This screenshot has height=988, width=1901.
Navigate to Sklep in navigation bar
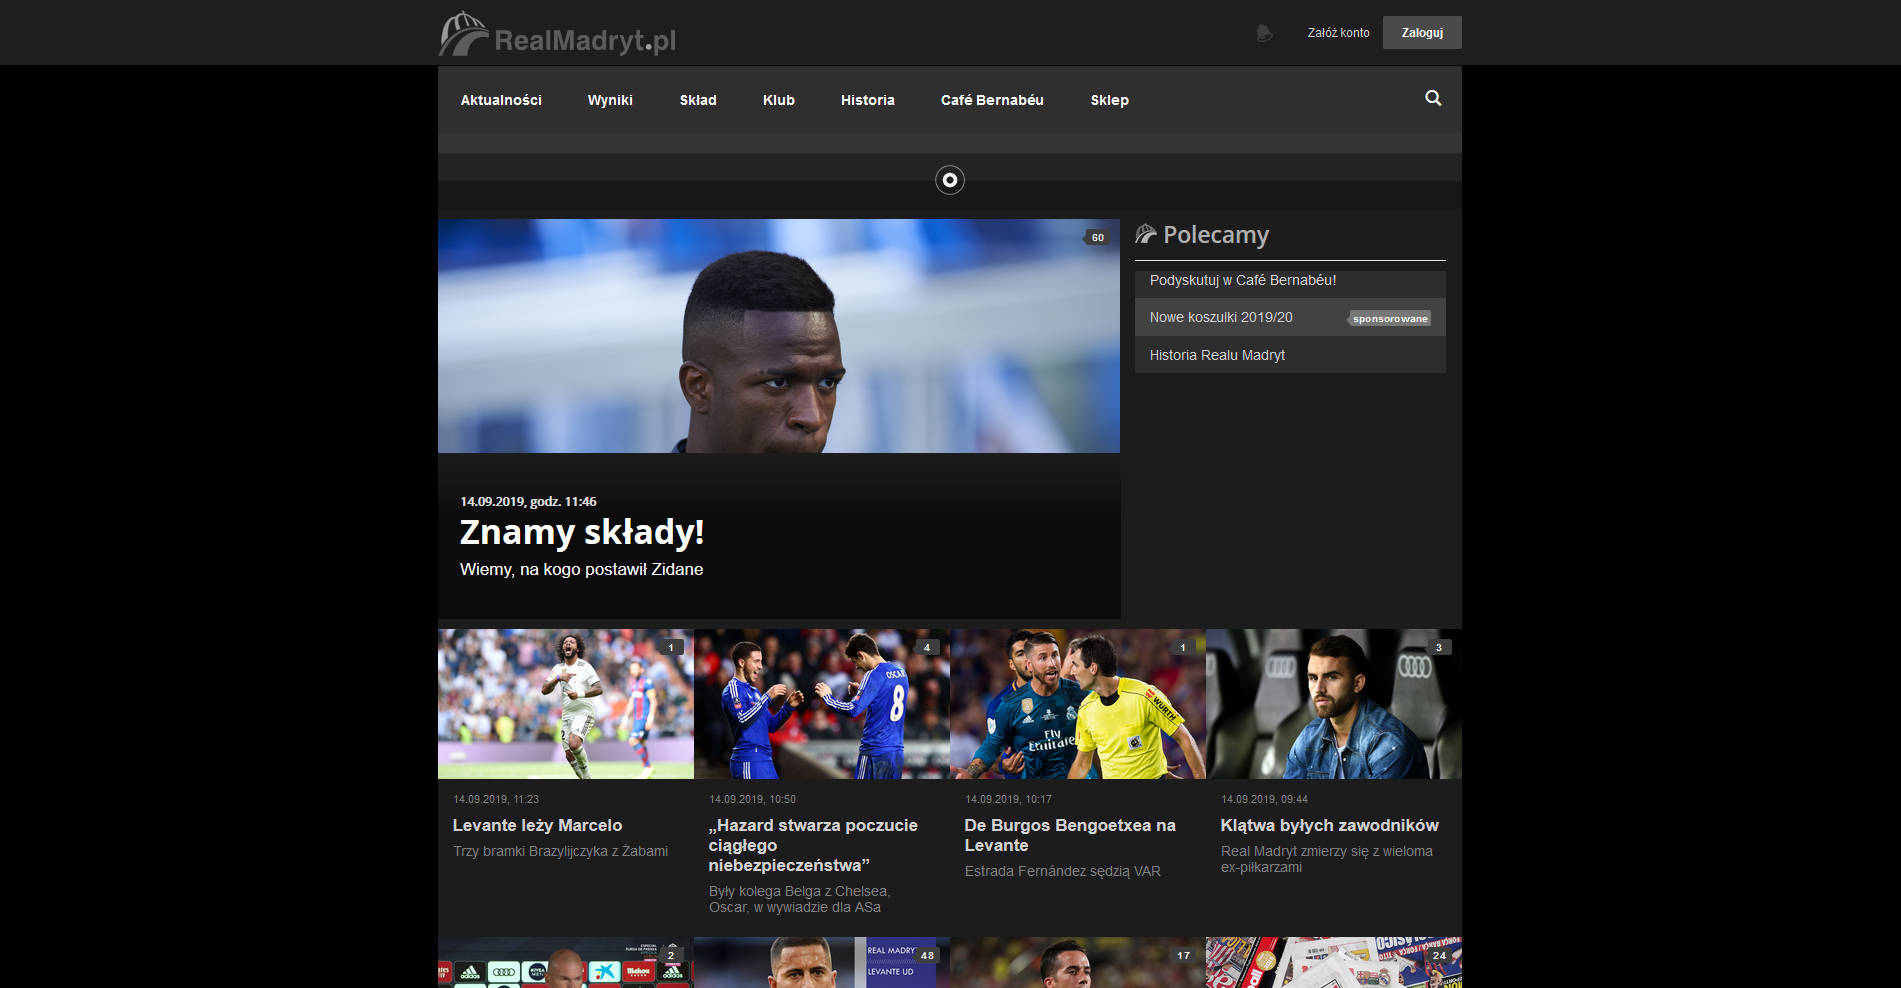pyautogui.click(x=1109, y=100)
